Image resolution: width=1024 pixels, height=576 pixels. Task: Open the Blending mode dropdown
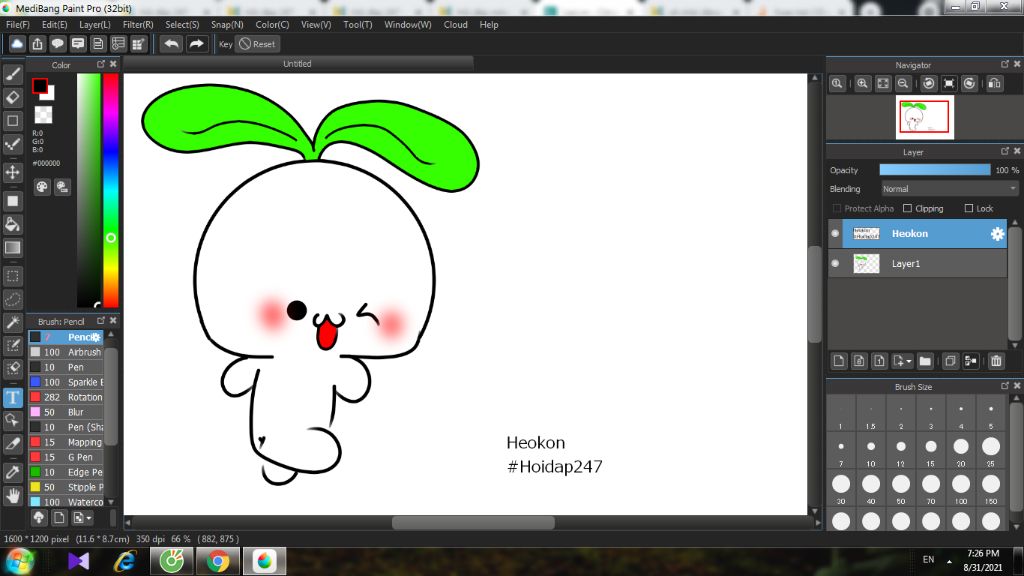950,189
